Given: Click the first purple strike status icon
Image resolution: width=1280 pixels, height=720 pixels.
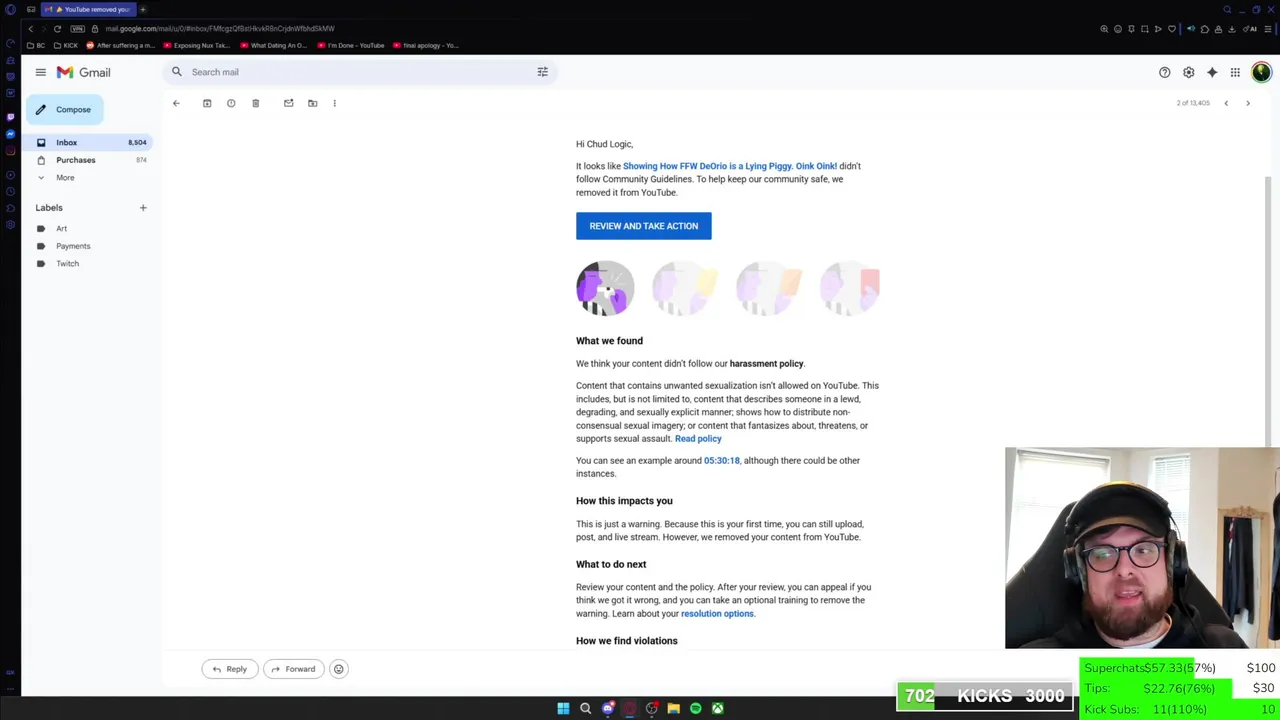Looking at the screenshot, I should click(x=605, y=288).
